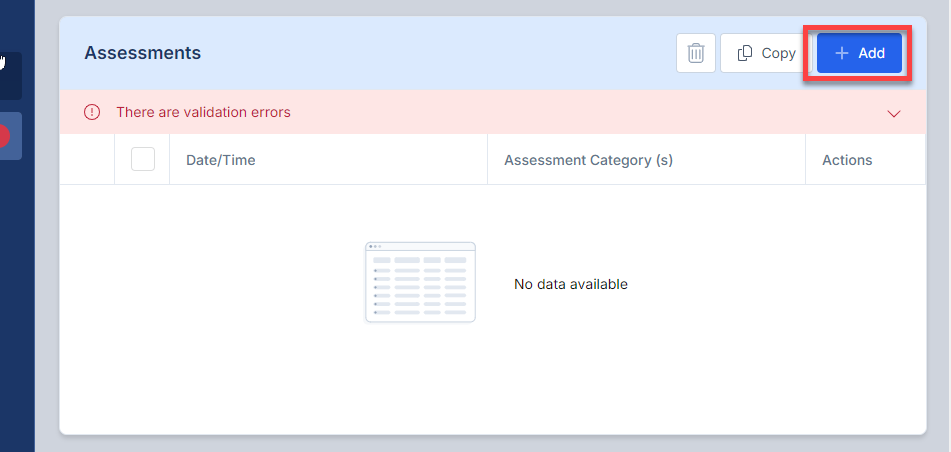Screen dimensions: 951x452
Task: Sort by the Date/Time column header
Action: [221, 160]
